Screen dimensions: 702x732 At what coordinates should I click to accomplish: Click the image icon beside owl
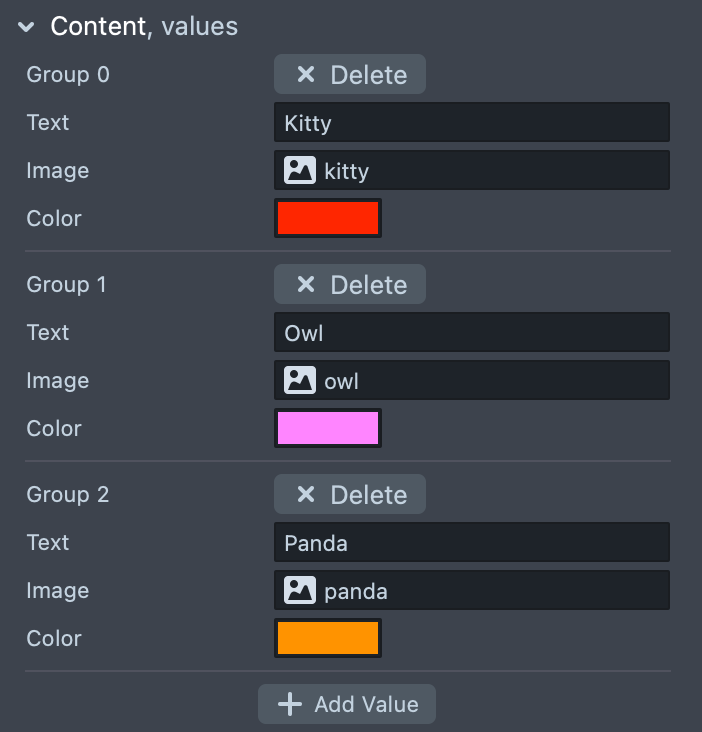click(300, 381)
